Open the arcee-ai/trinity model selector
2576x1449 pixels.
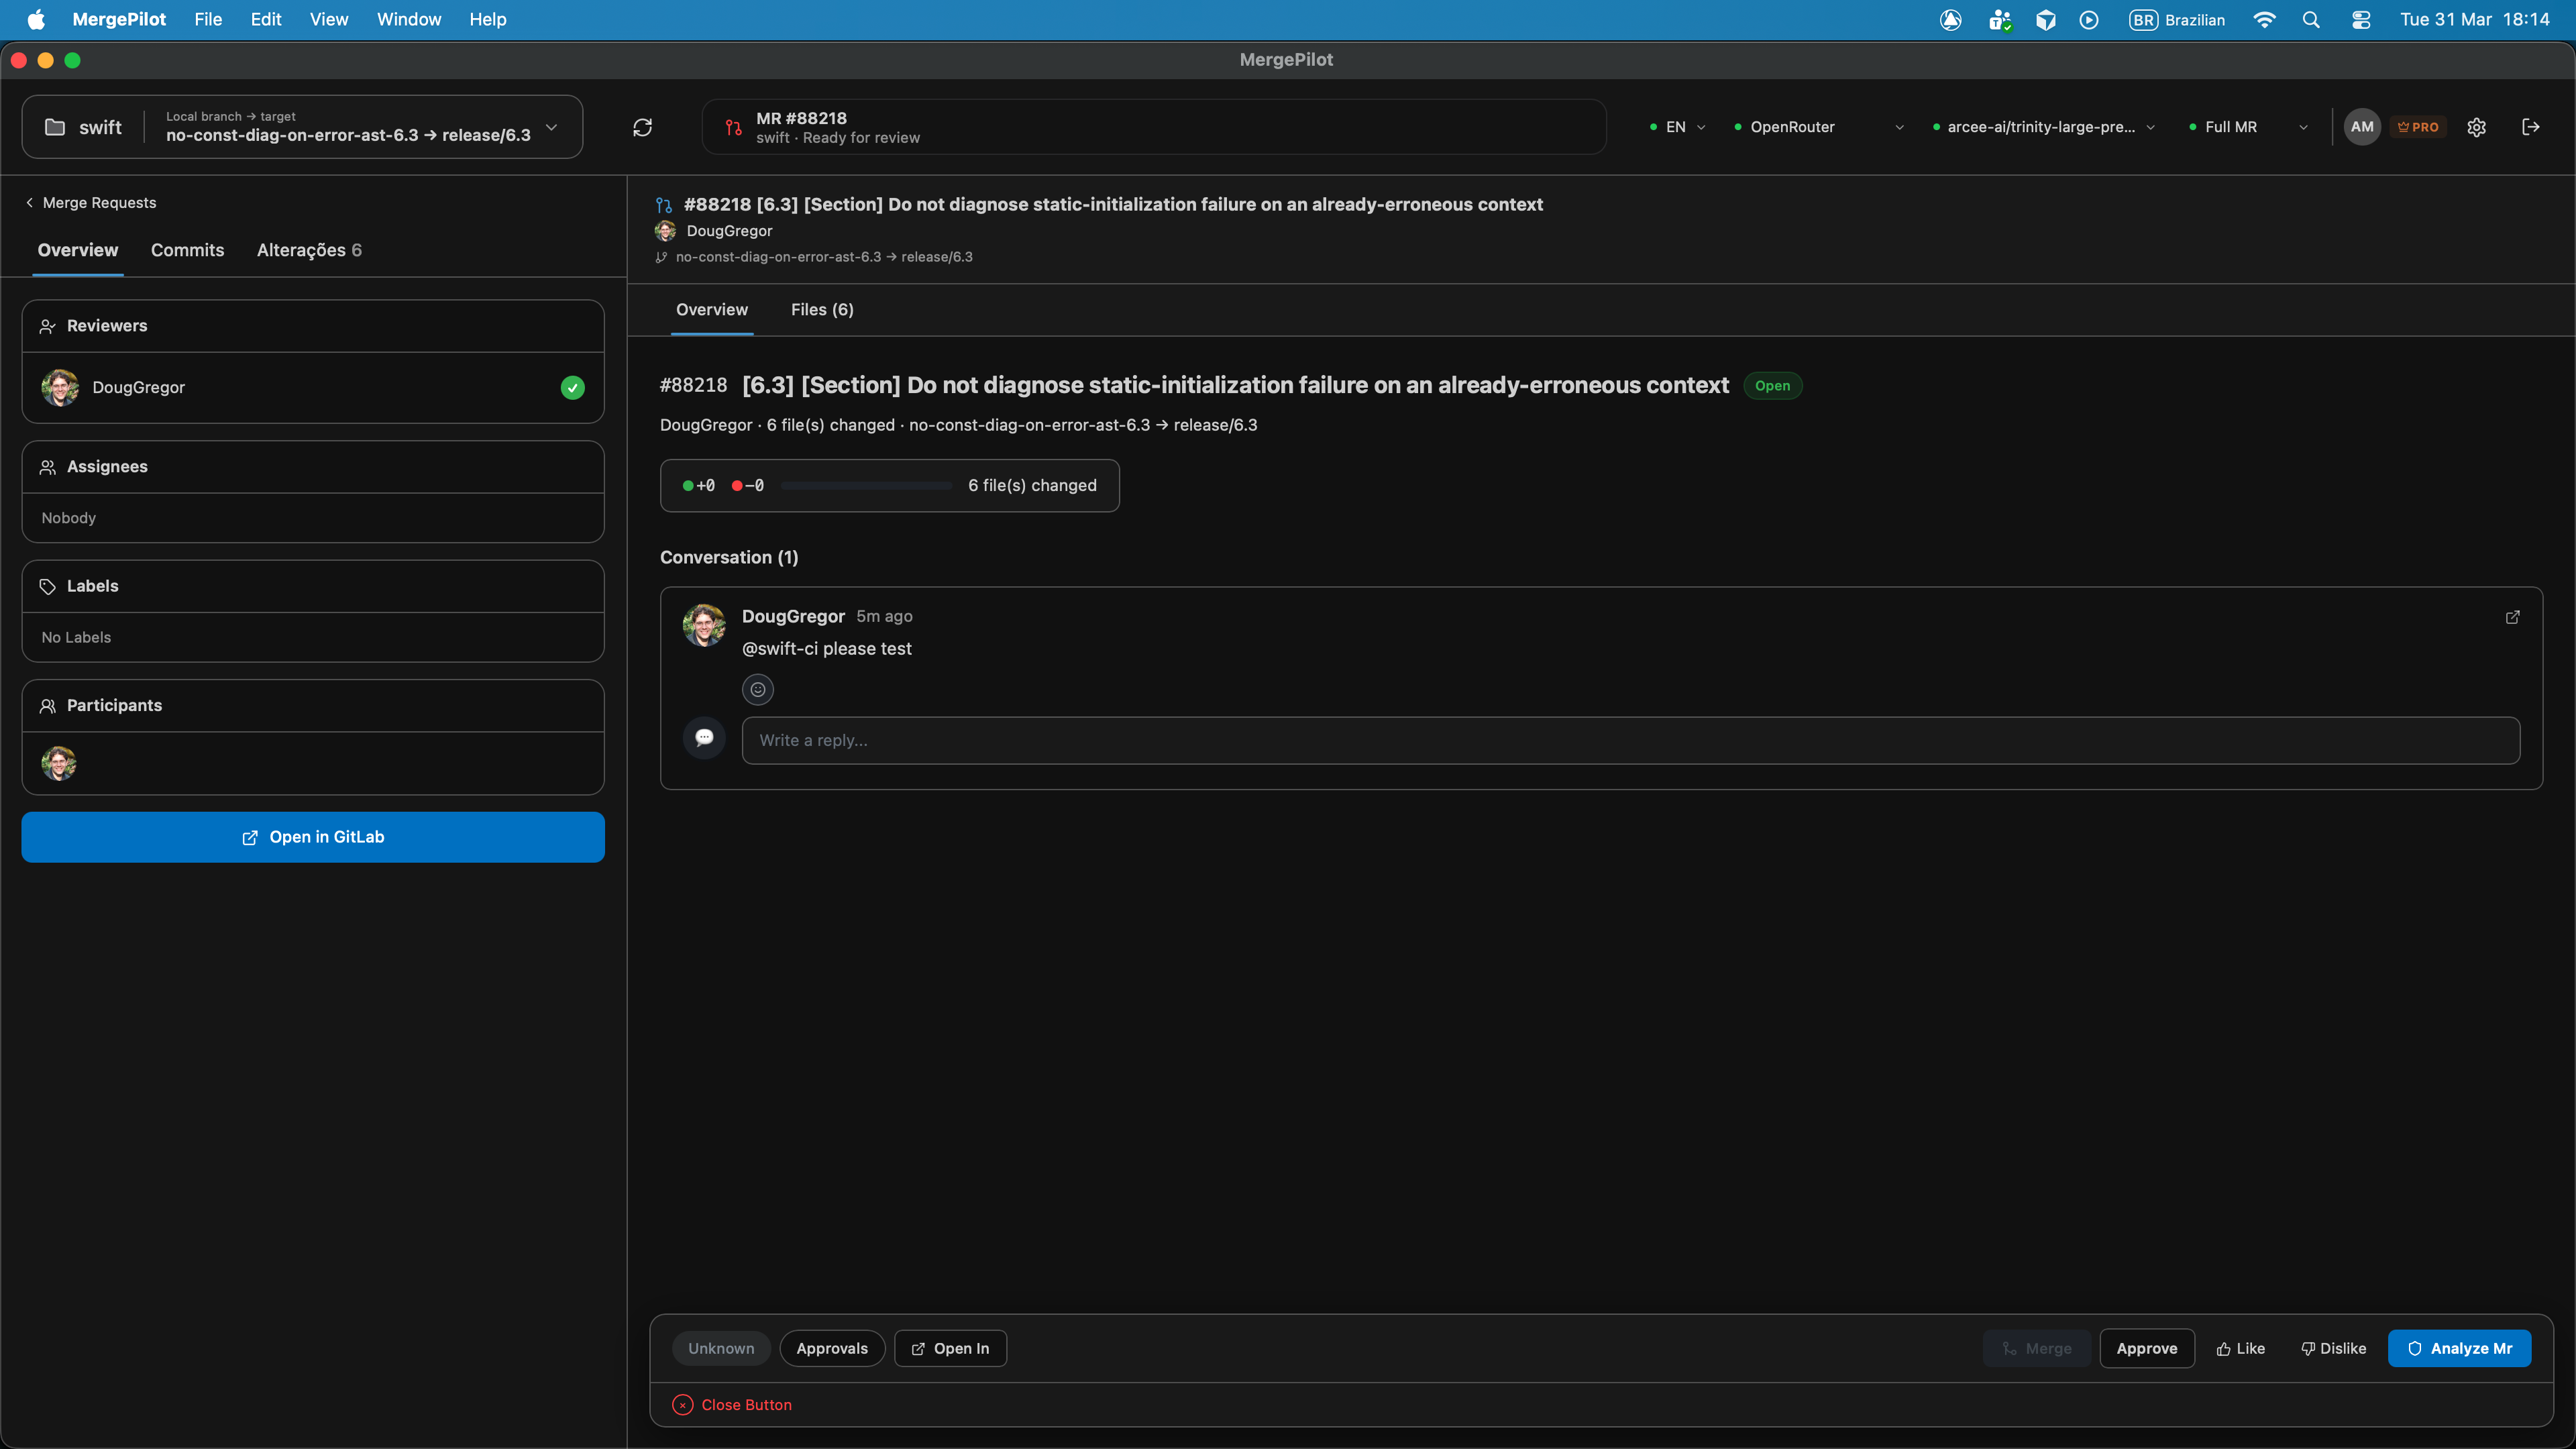click(x=2043, y=127)
